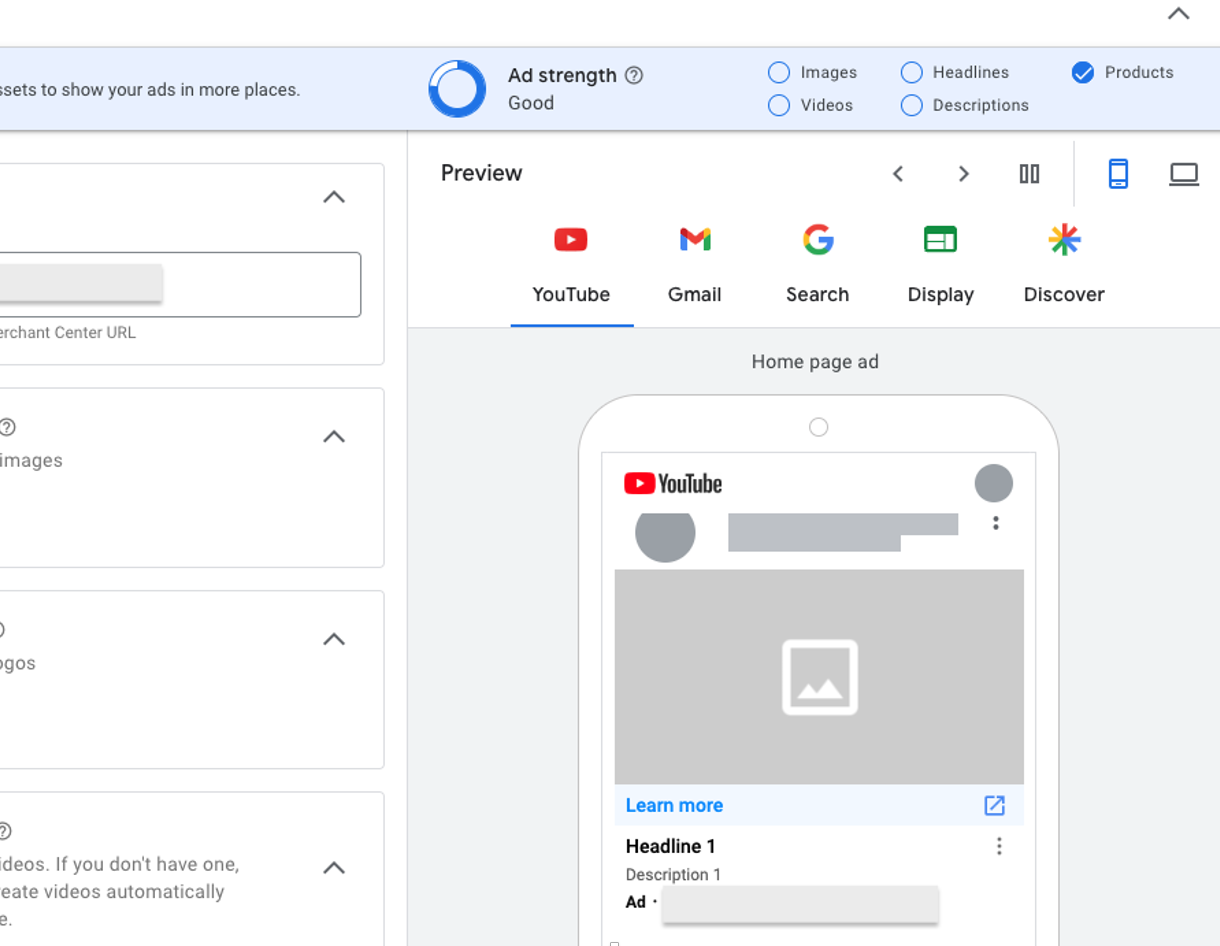This screenshot has width=1220, height=946.
Task: Select the YouTube preview tab
Action: tap(571, 266)
